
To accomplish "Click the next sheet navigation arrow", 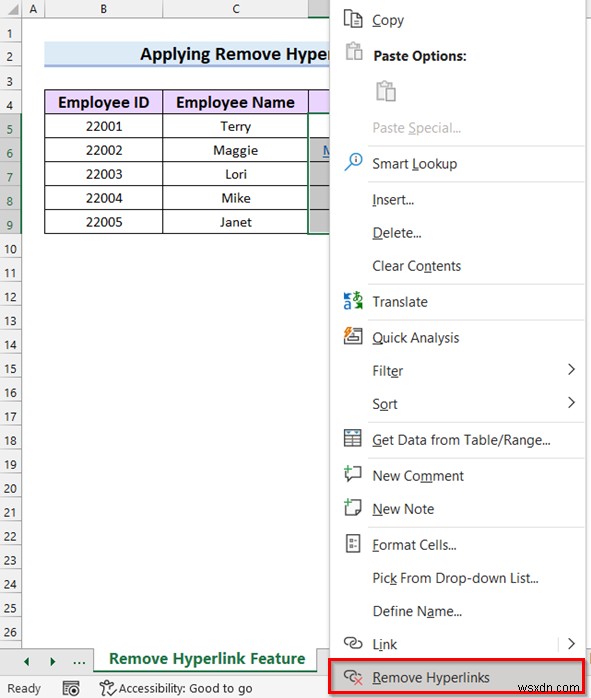I will pyautogui.click(x=53, y=661).
